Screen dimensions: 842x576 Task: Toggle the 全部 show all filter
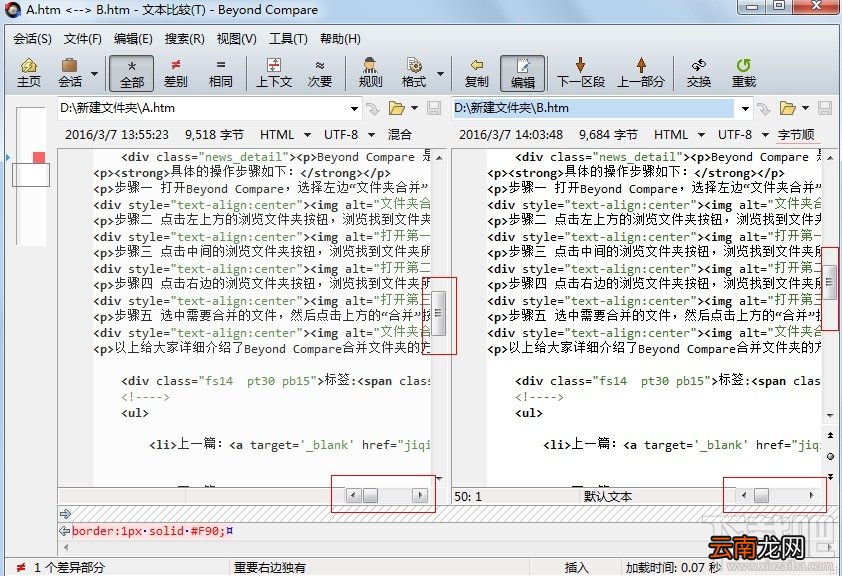(x=132, y=73)
